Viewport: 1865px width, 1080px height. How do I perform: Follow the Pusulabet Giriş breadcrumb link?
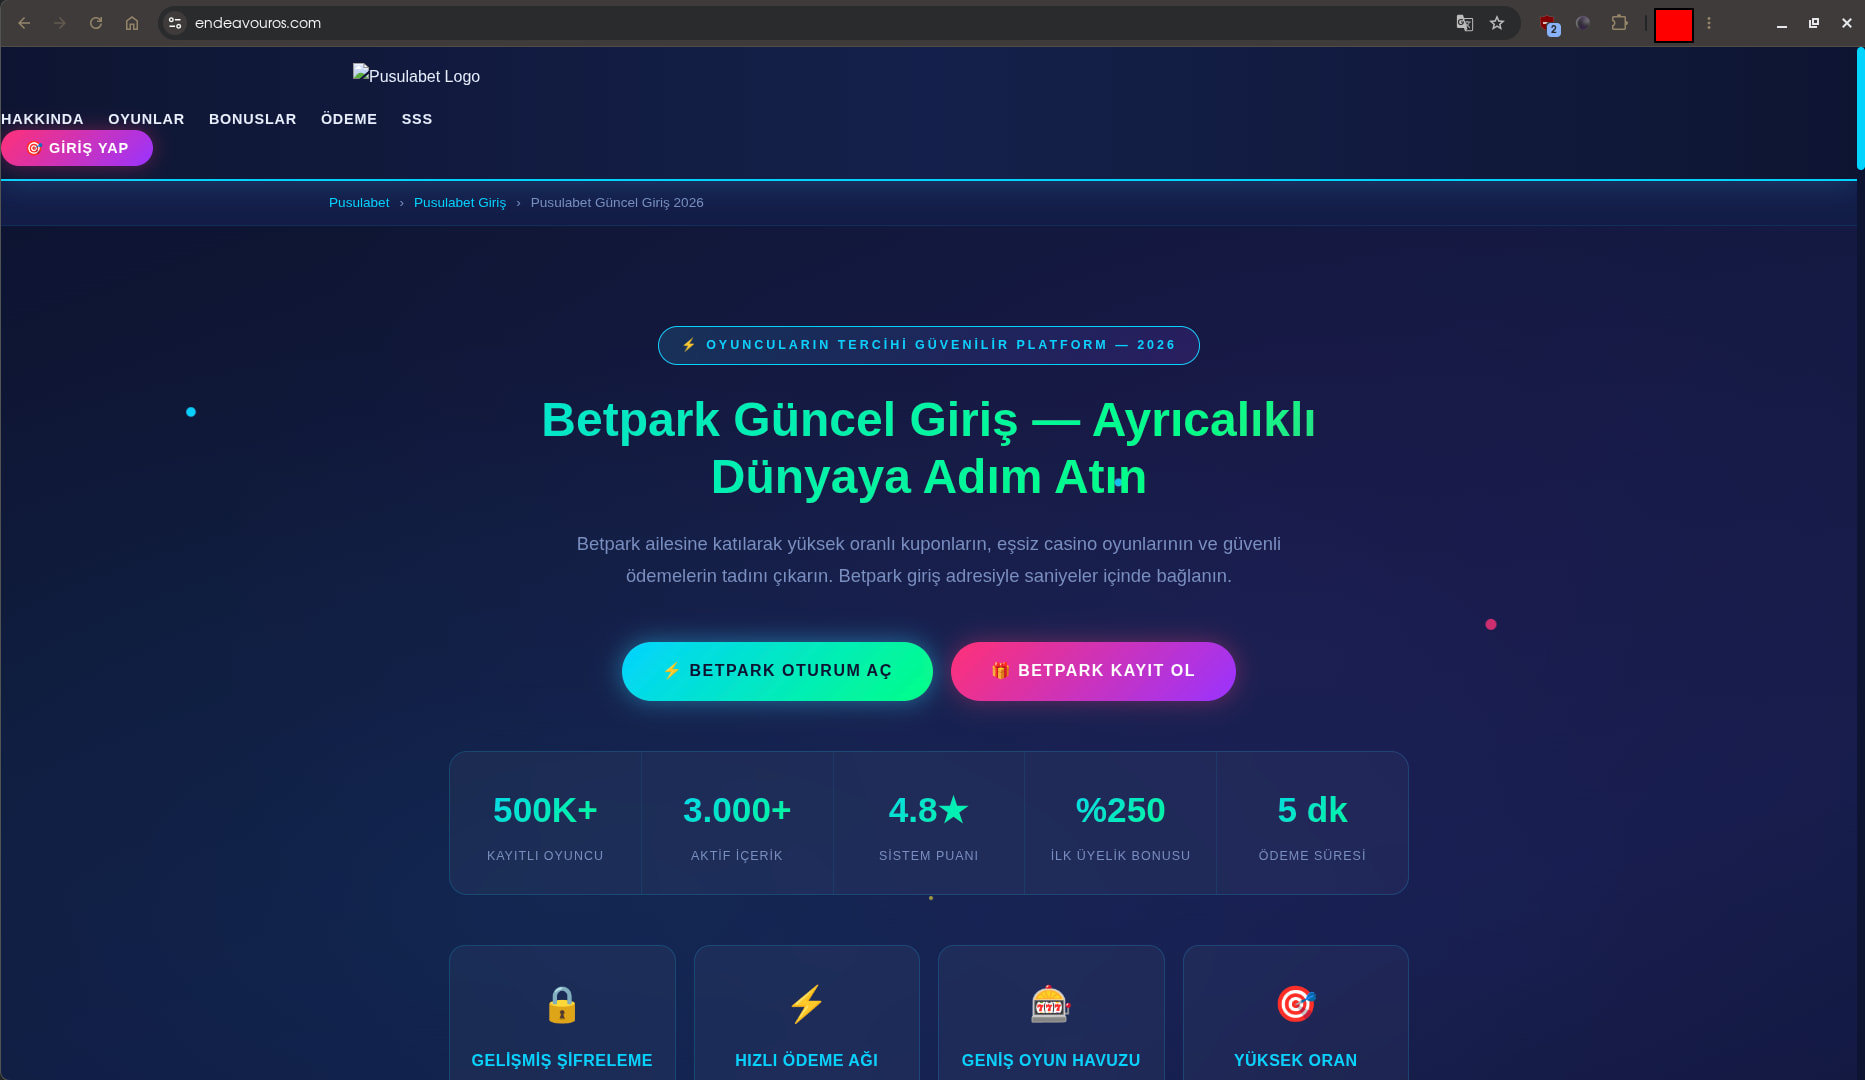[460, 203]
